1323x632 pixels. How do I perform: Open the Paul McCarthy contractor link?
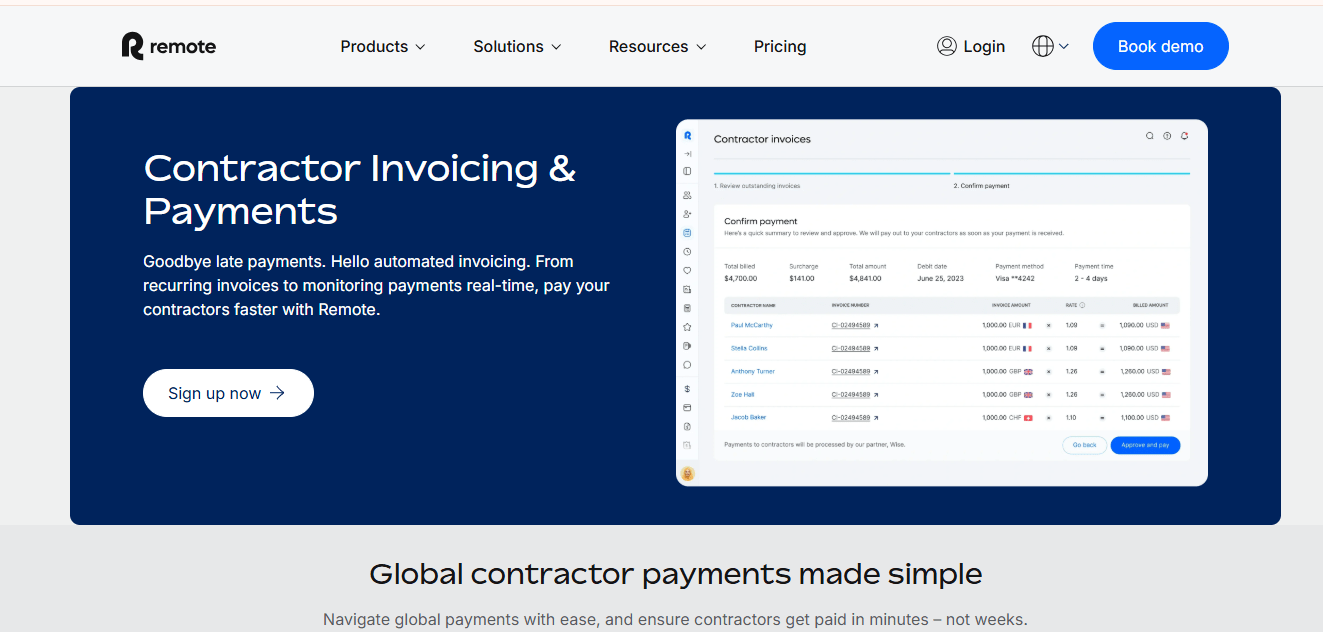[751, 325]
